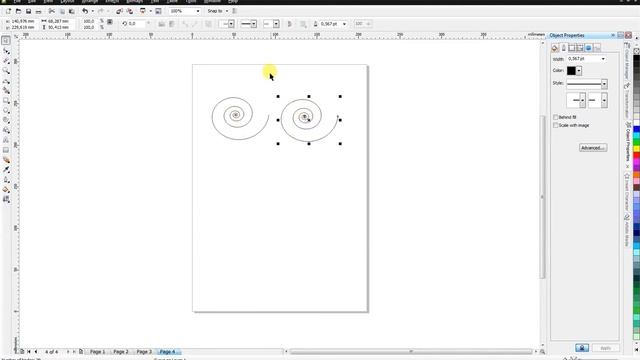Click the Open folder icon
640x360 pixels.
click(18, 11)
